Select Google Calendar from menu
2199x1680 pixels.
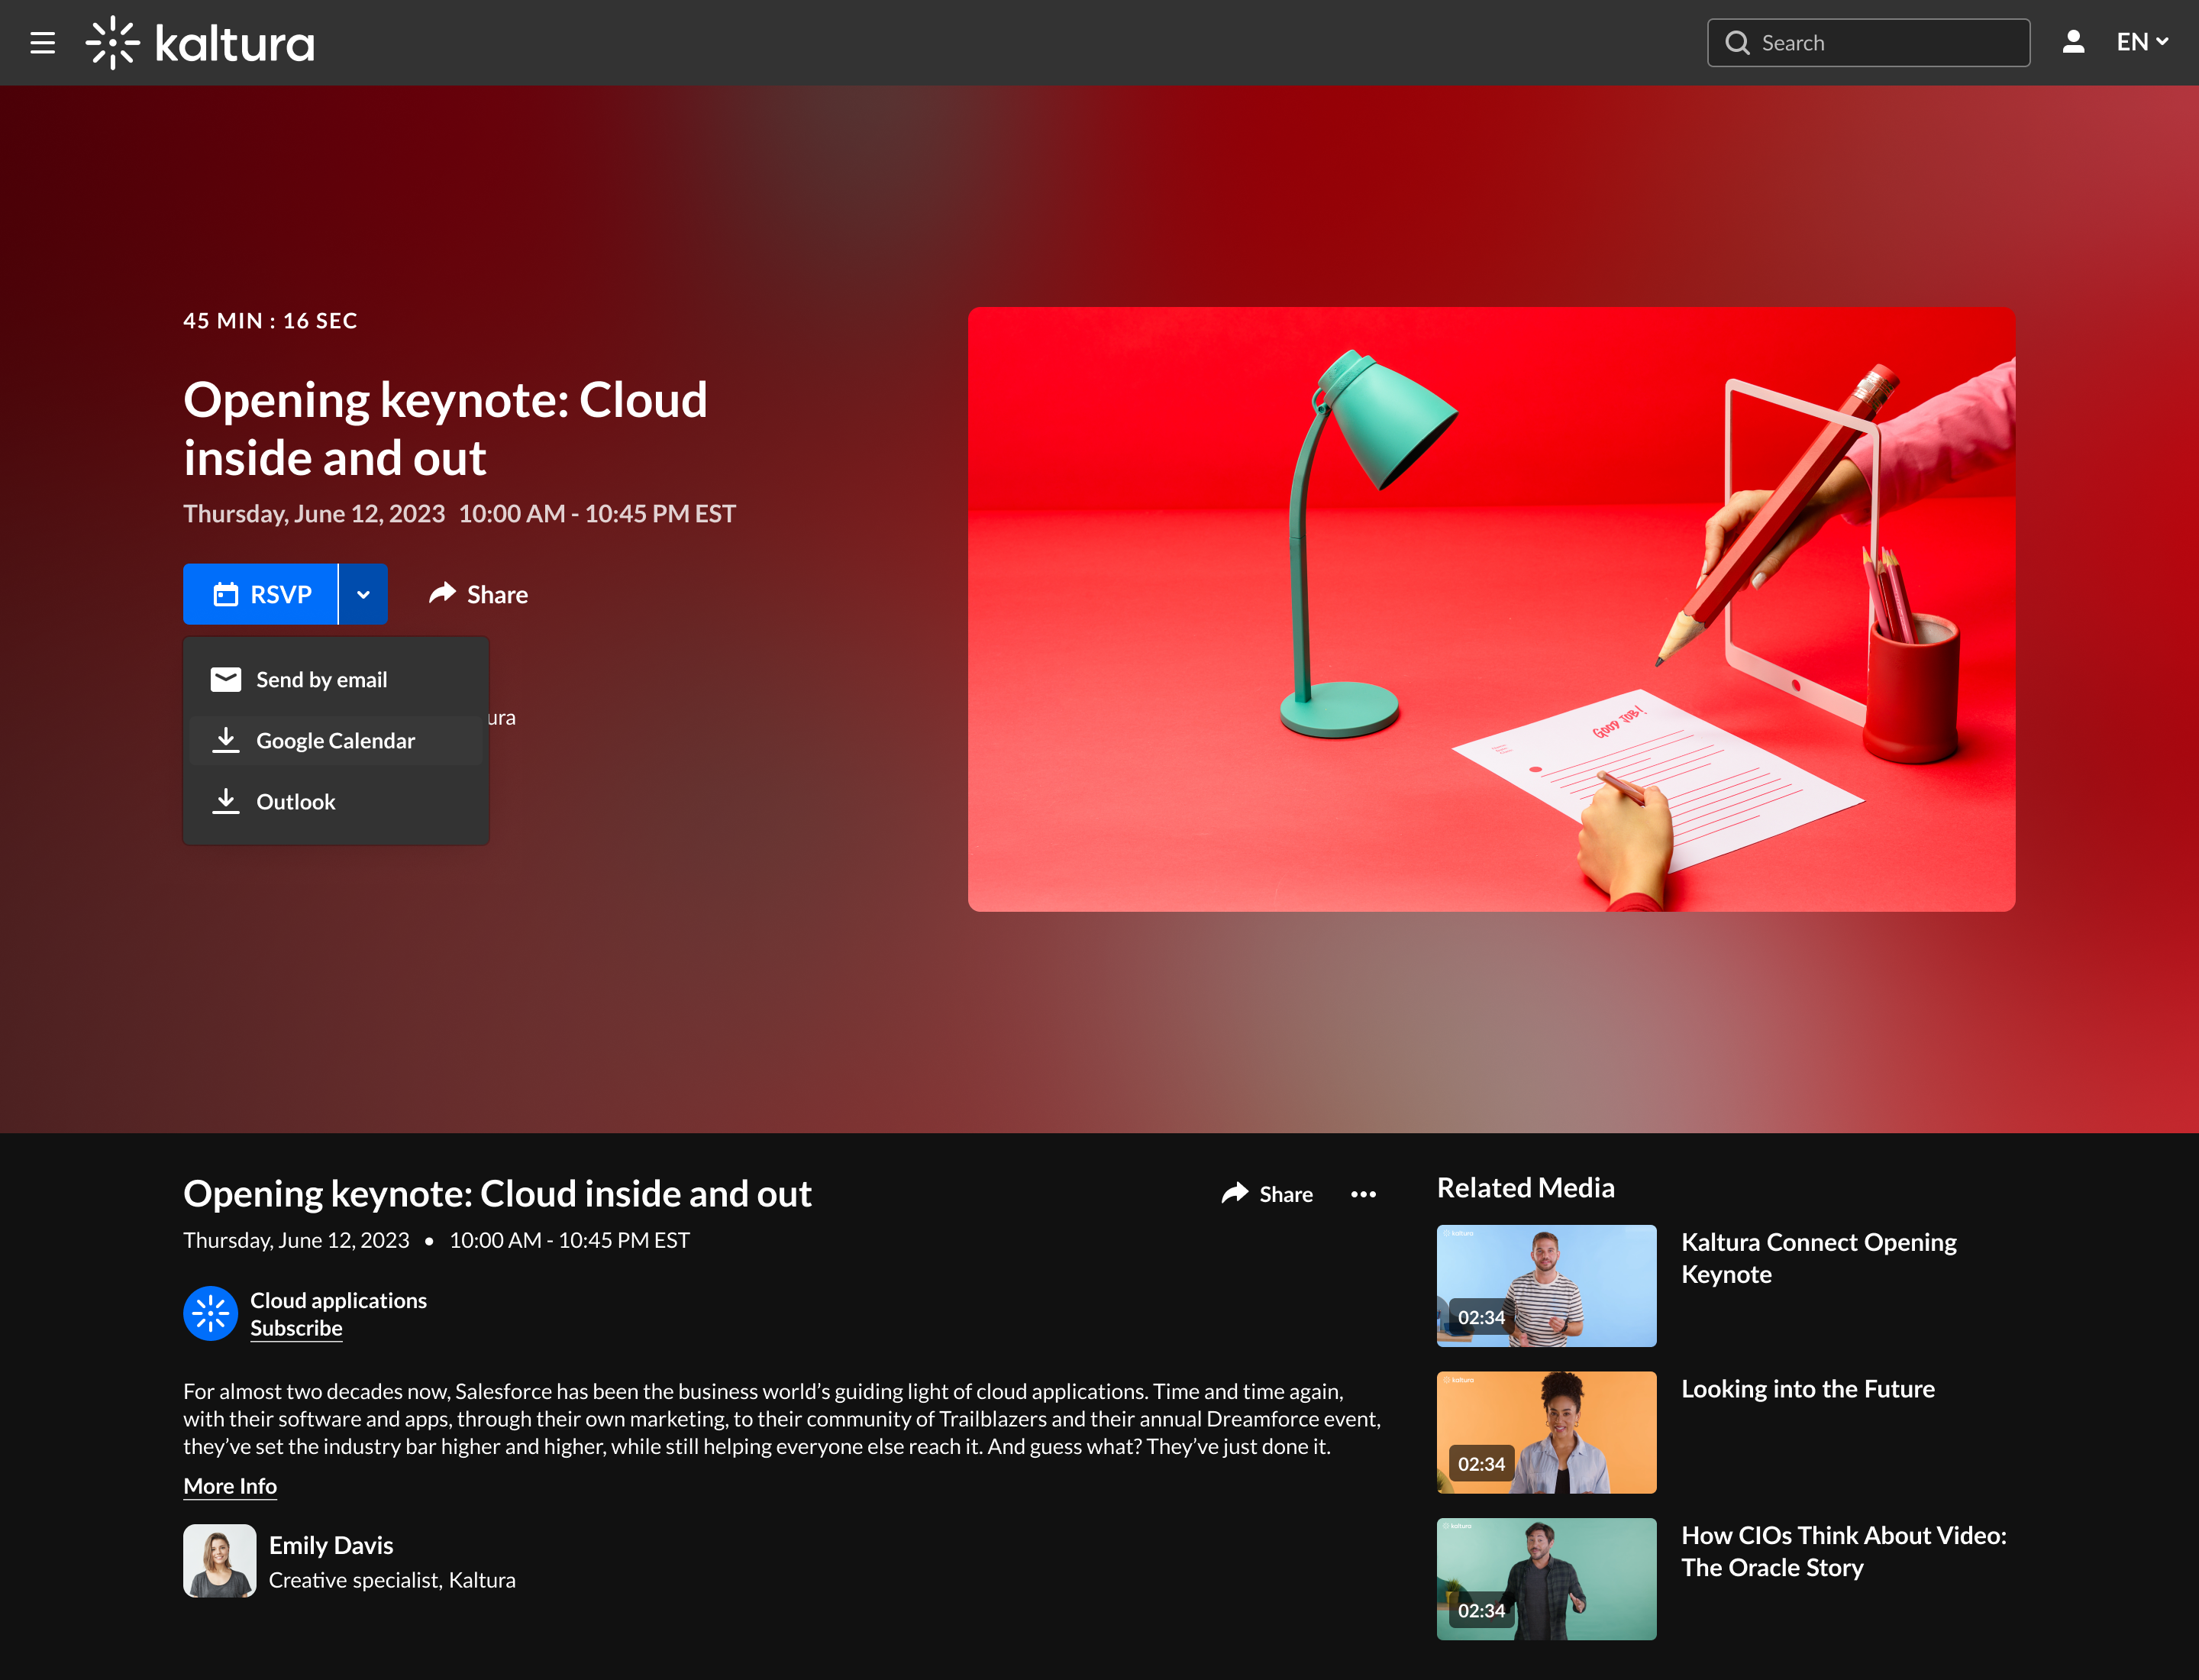(335, 741)
